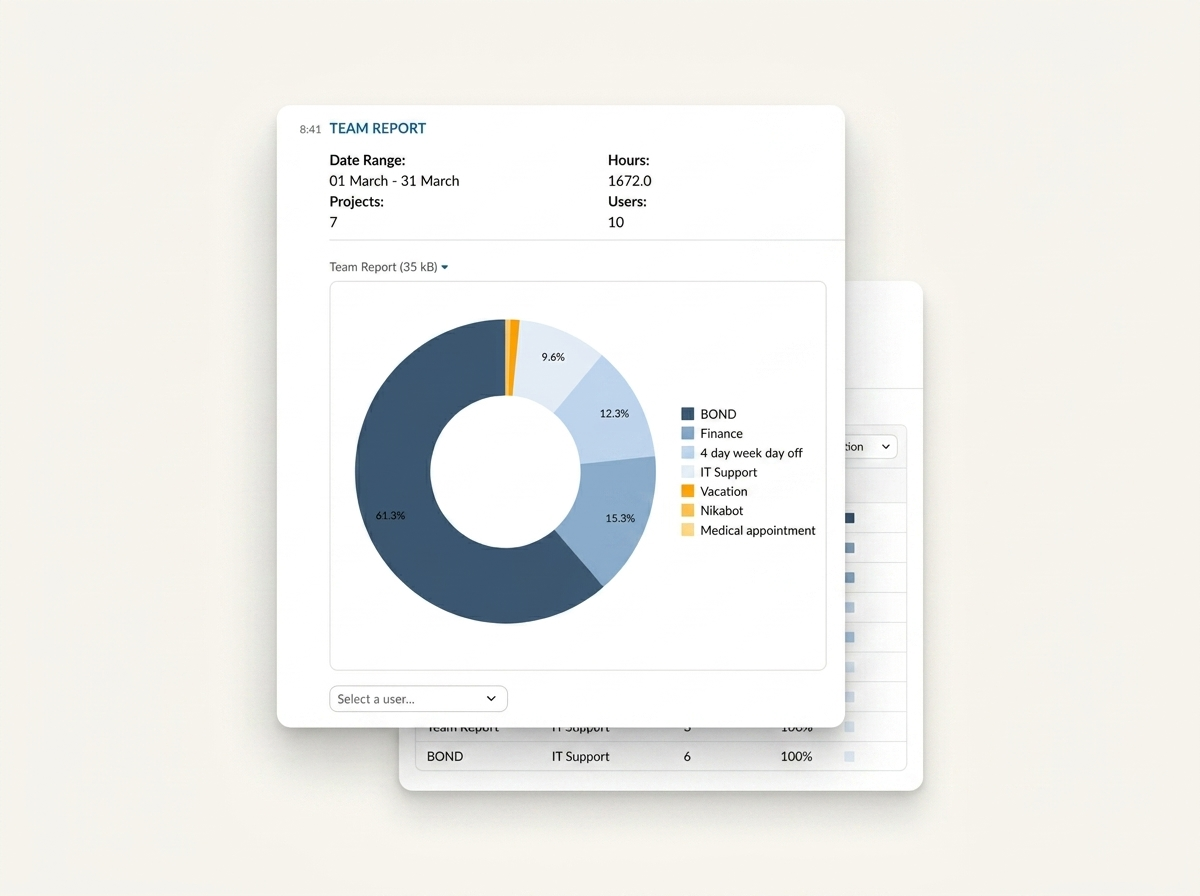Click the Nikabot legend label

pos(722,511)
